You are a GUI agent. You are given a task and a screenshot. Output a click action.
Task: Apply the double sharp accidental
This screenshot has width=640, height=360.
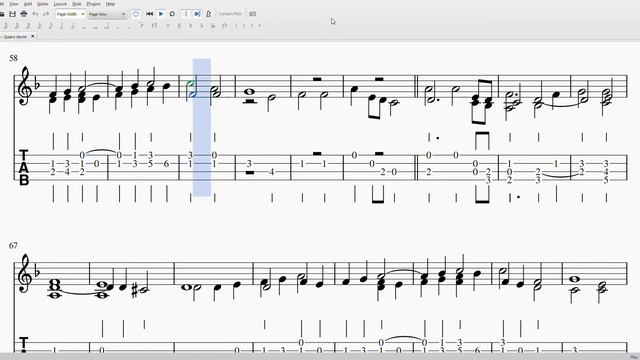(168, 26)
